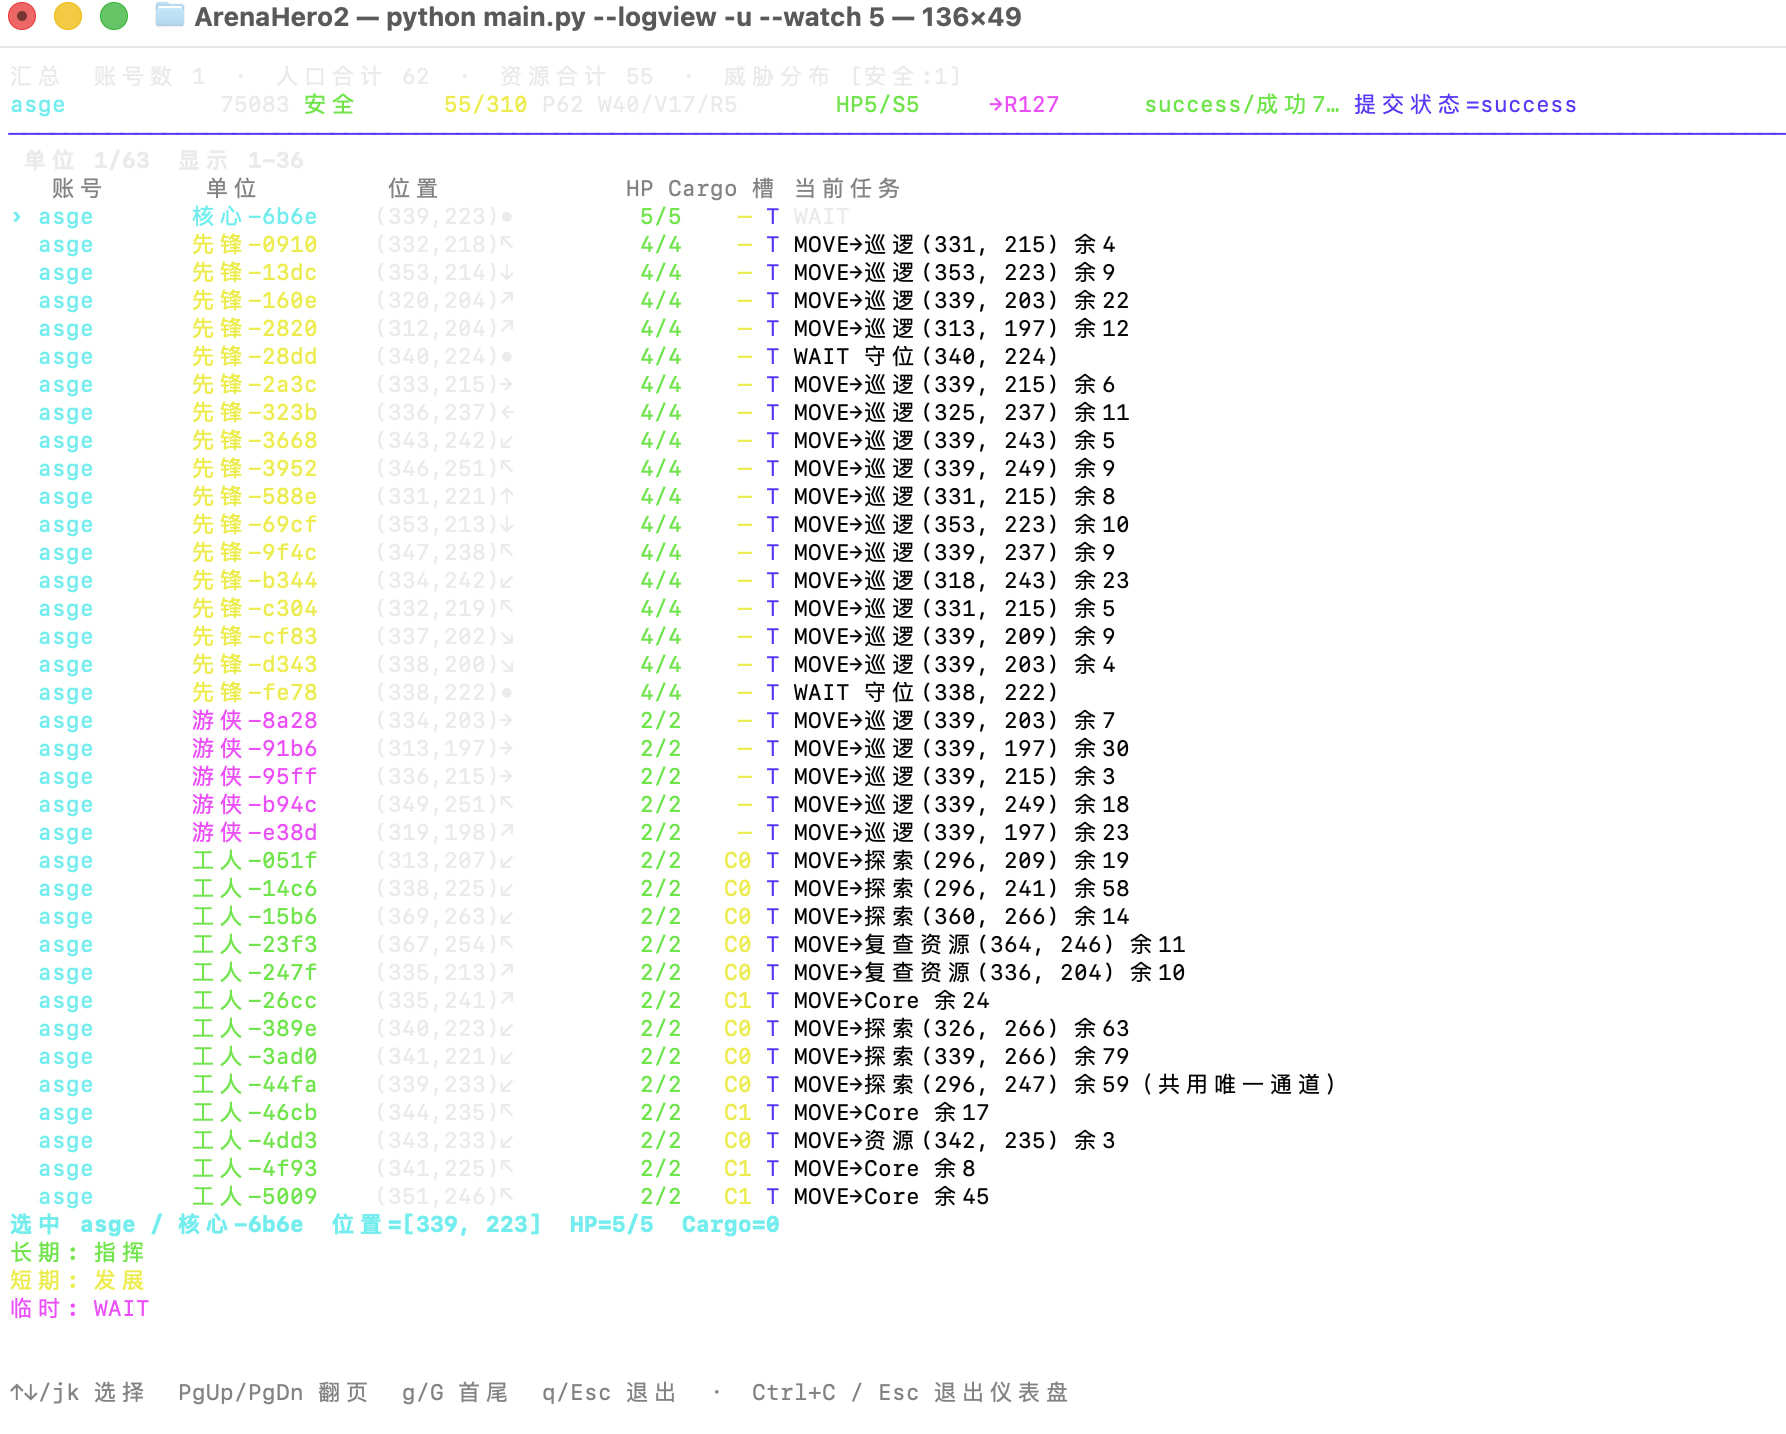Click the 55/310 resource value
Image resolution: width=1786 pixels, height=1434 pixels.
pos(485,104)
